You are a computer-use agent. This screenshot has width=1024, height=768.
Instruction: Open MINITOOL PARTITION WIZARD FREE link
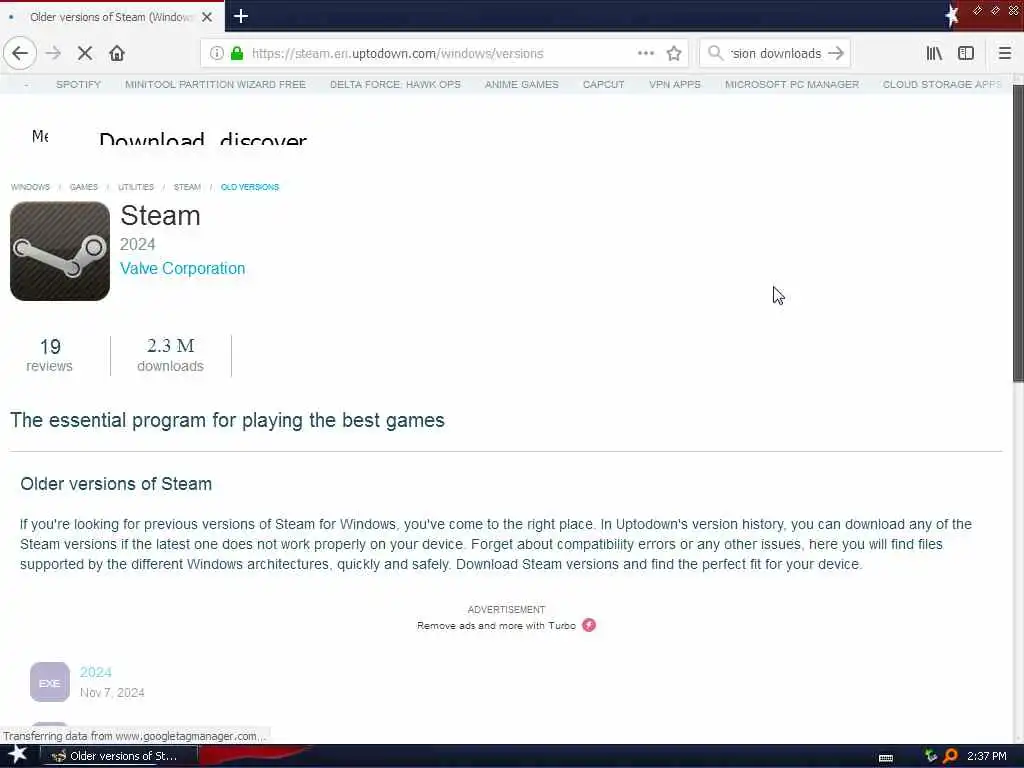216,84
